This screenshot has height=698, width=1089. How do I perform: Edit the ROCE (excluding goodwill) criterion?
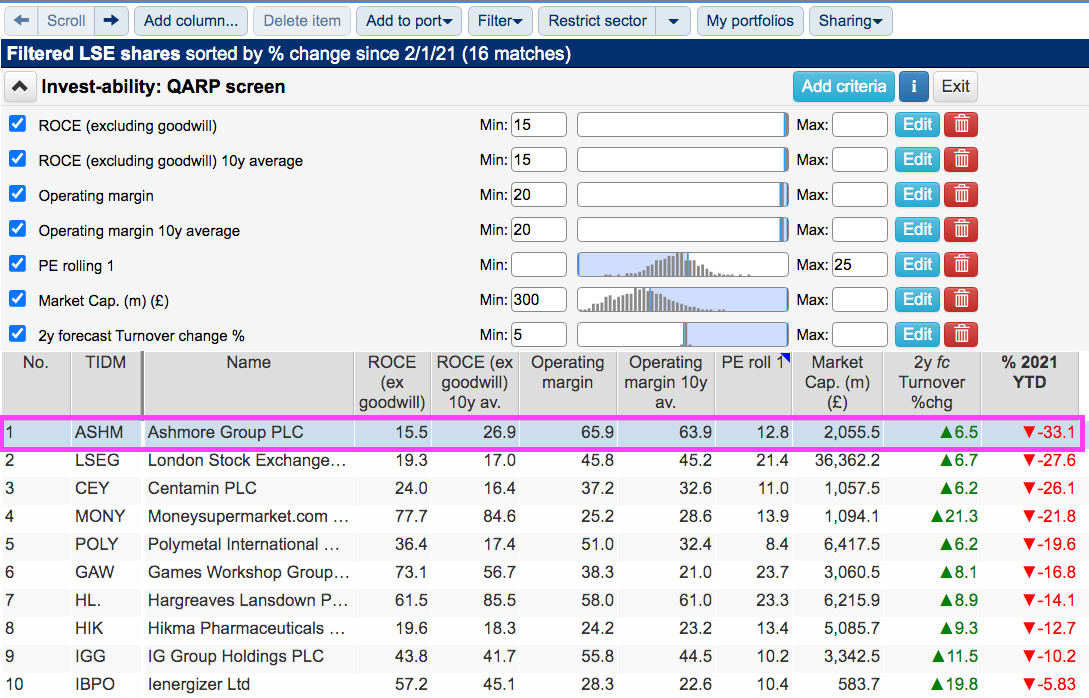pyautogui.click(x=917, y=125)
